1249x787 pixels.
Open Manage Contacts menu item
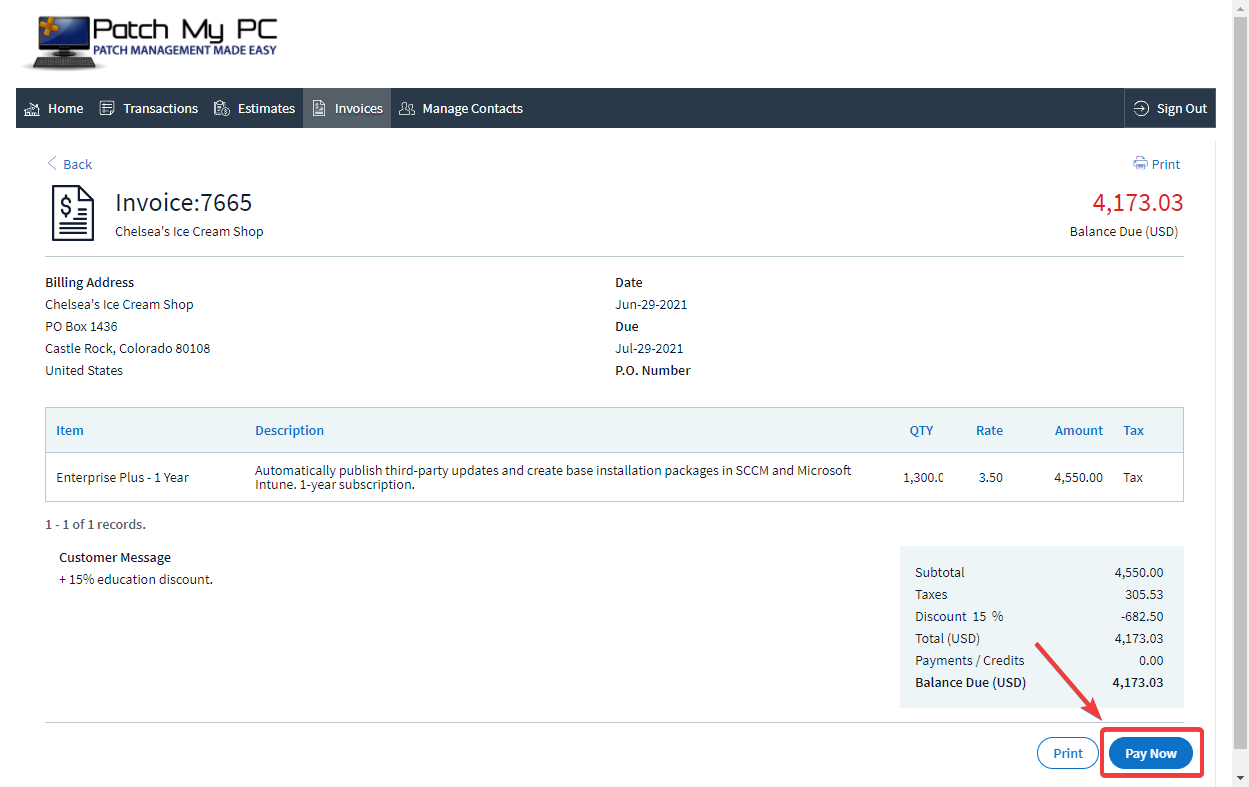461,108
